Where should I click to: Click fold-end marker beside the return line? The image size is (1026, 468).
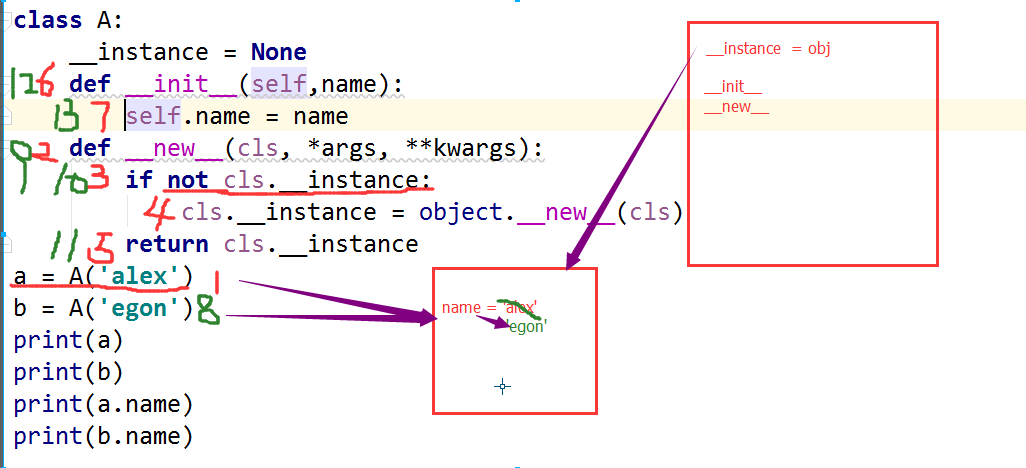tap(5, 245)
